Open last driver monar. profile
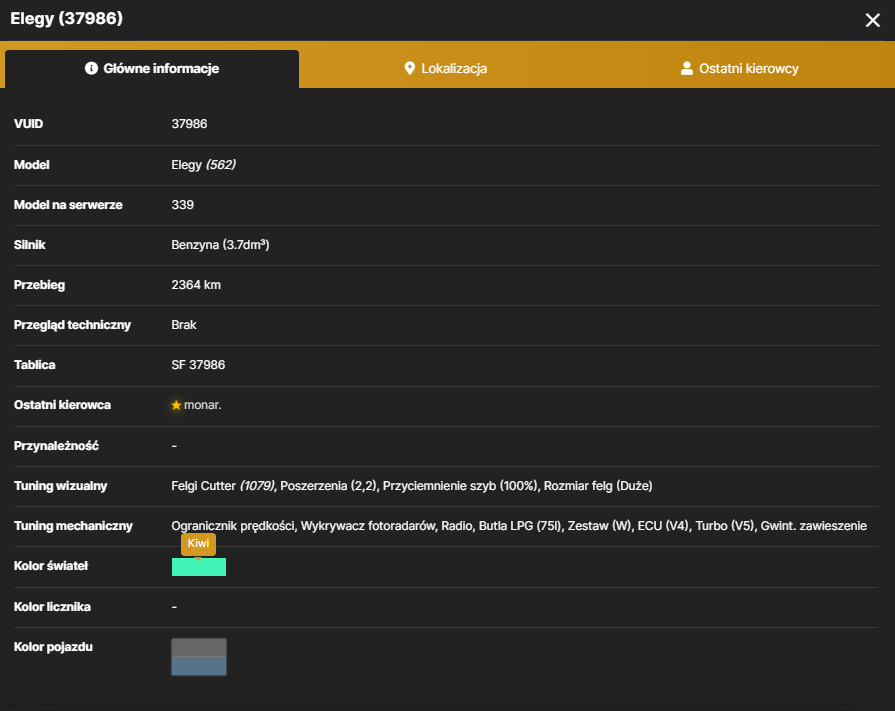This screenshot has width=895, height=711. pyautogui.click(x=203, y=405)
